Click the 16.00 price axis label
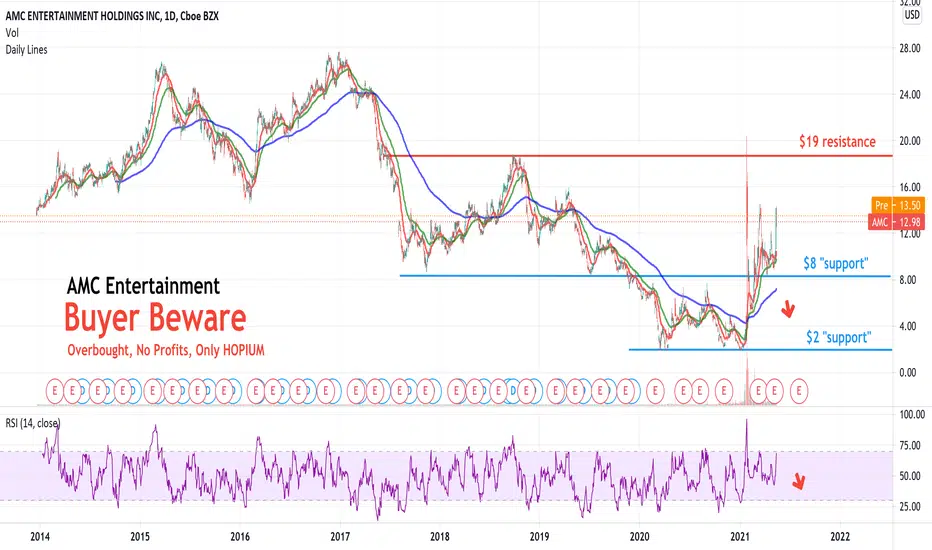Viewport: 932px width, 550px height. tap(909, 187)
